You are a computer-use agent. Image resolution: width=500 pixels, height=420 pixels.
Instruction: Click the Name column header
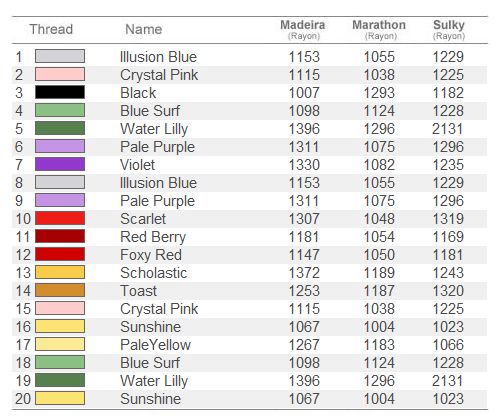pyautogui.click(x=144, y=29)
